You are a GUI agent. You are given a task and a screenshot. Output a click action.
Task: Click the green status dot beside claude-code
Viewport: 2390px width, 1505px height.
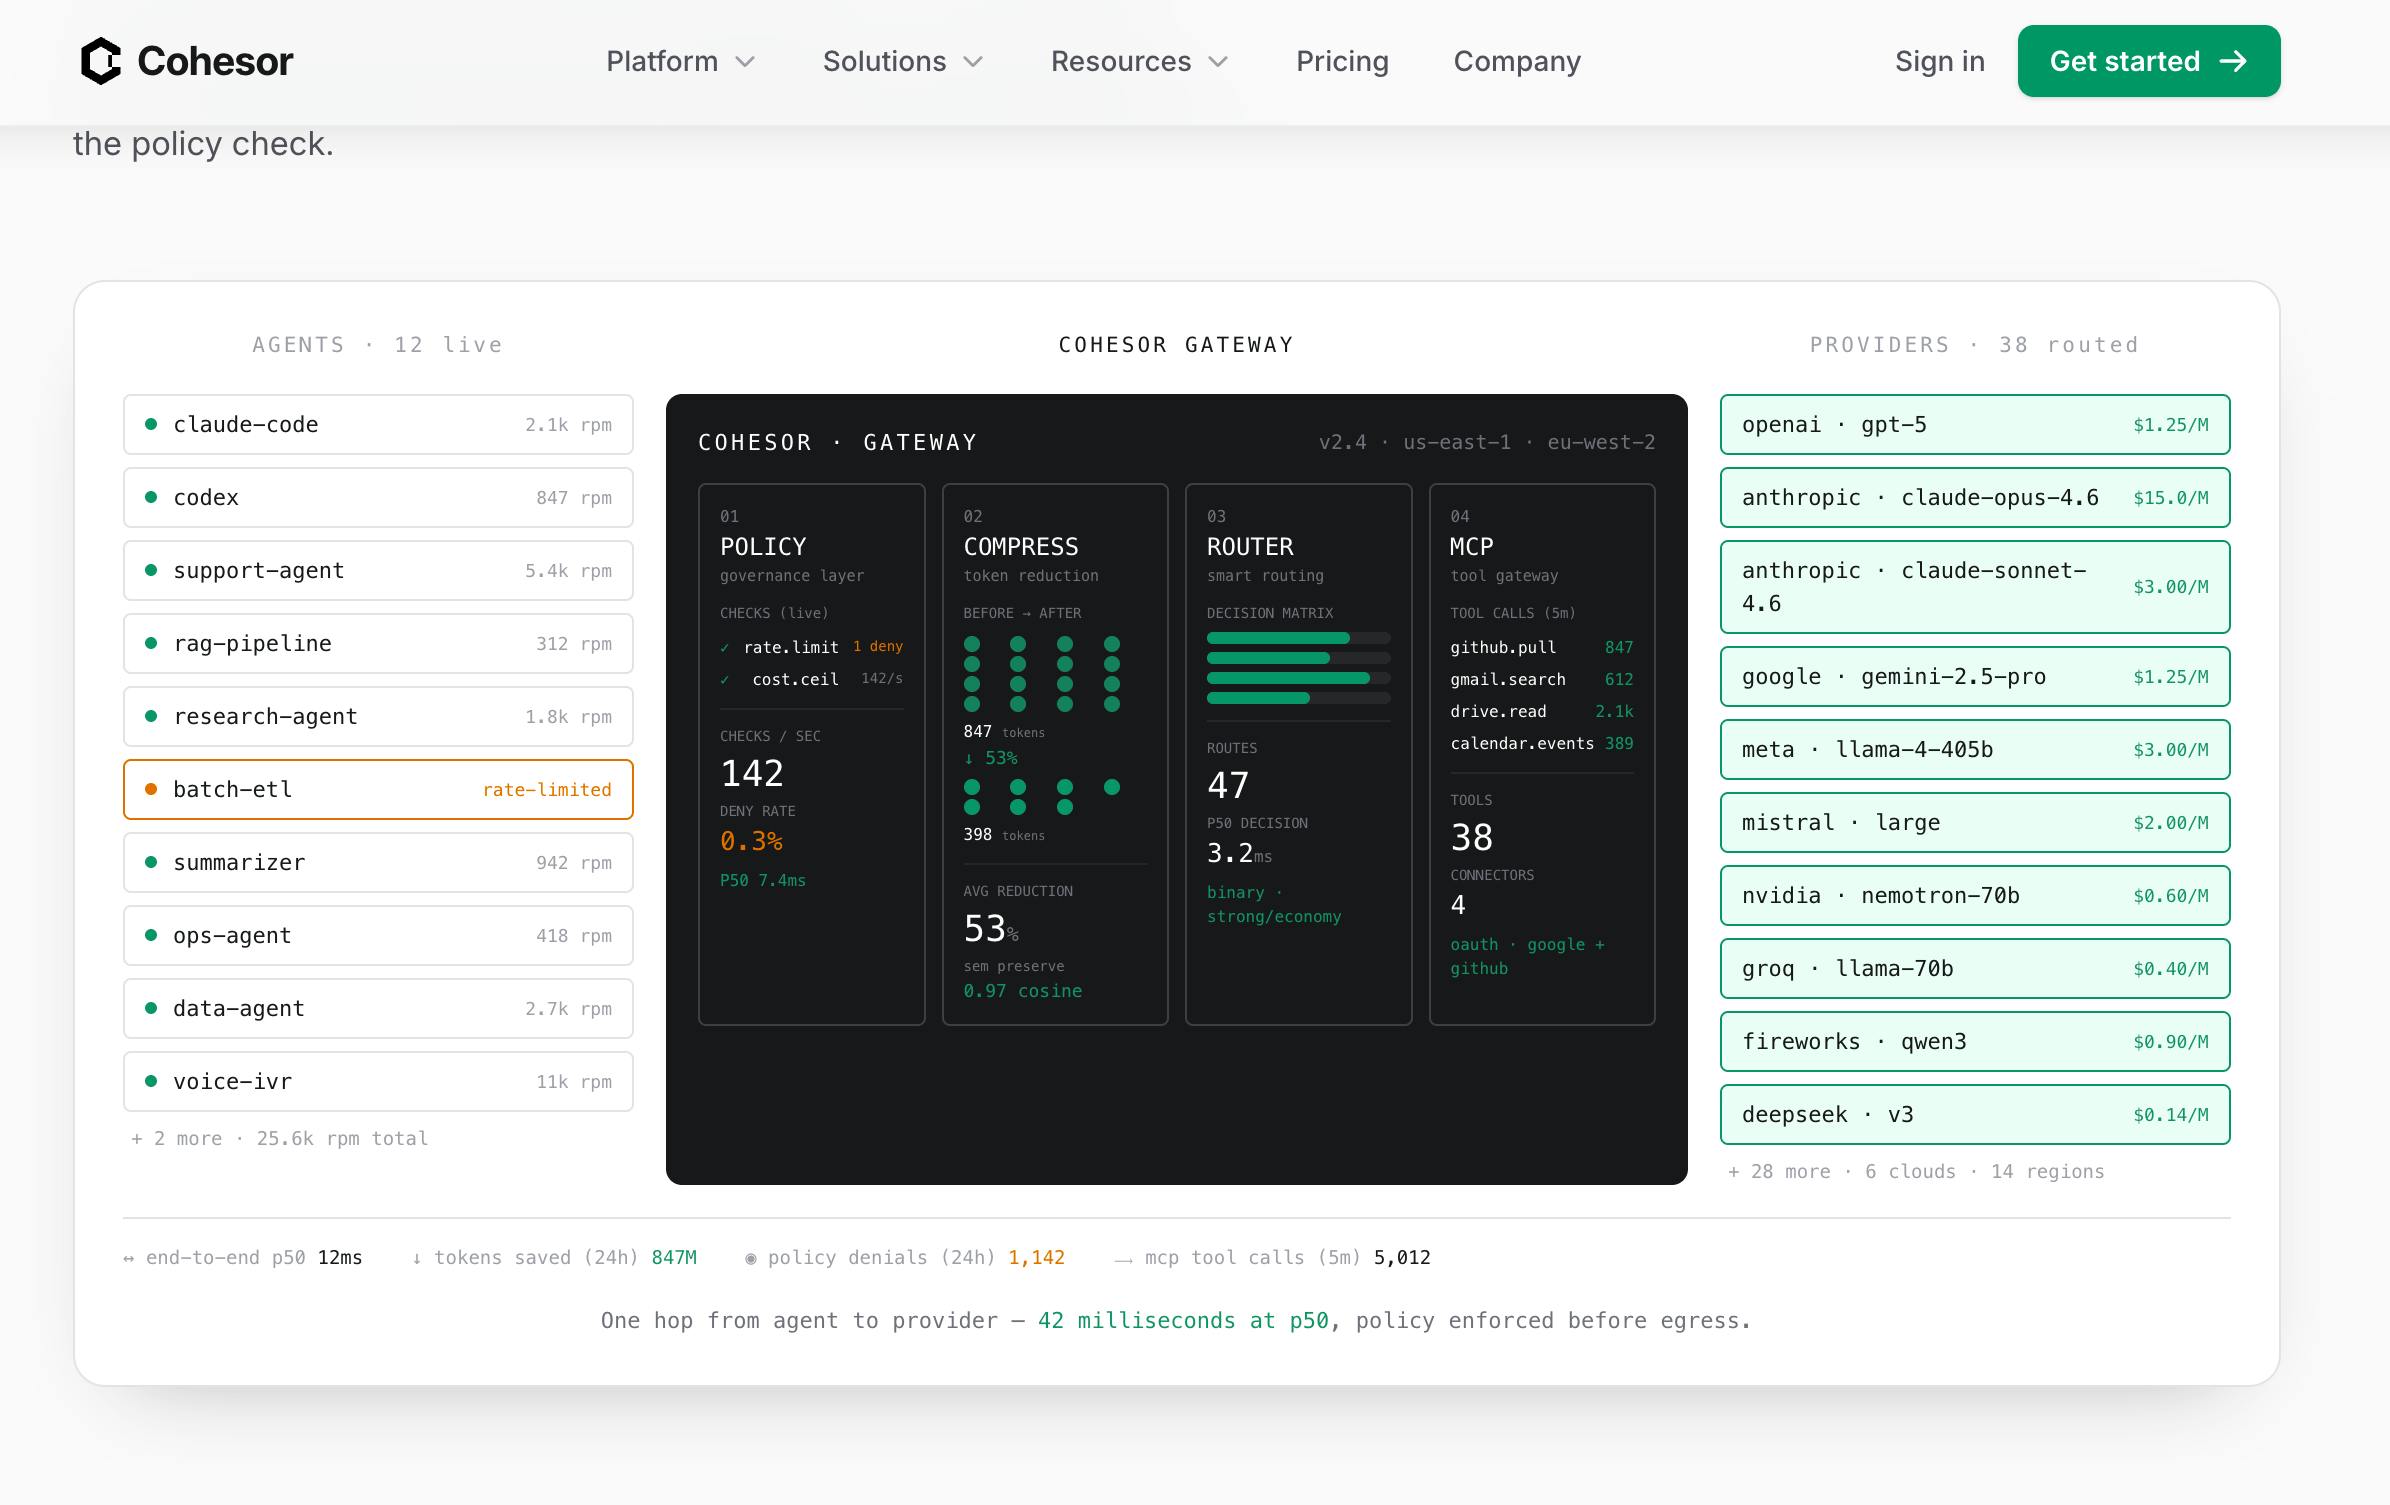coord(151,424)
